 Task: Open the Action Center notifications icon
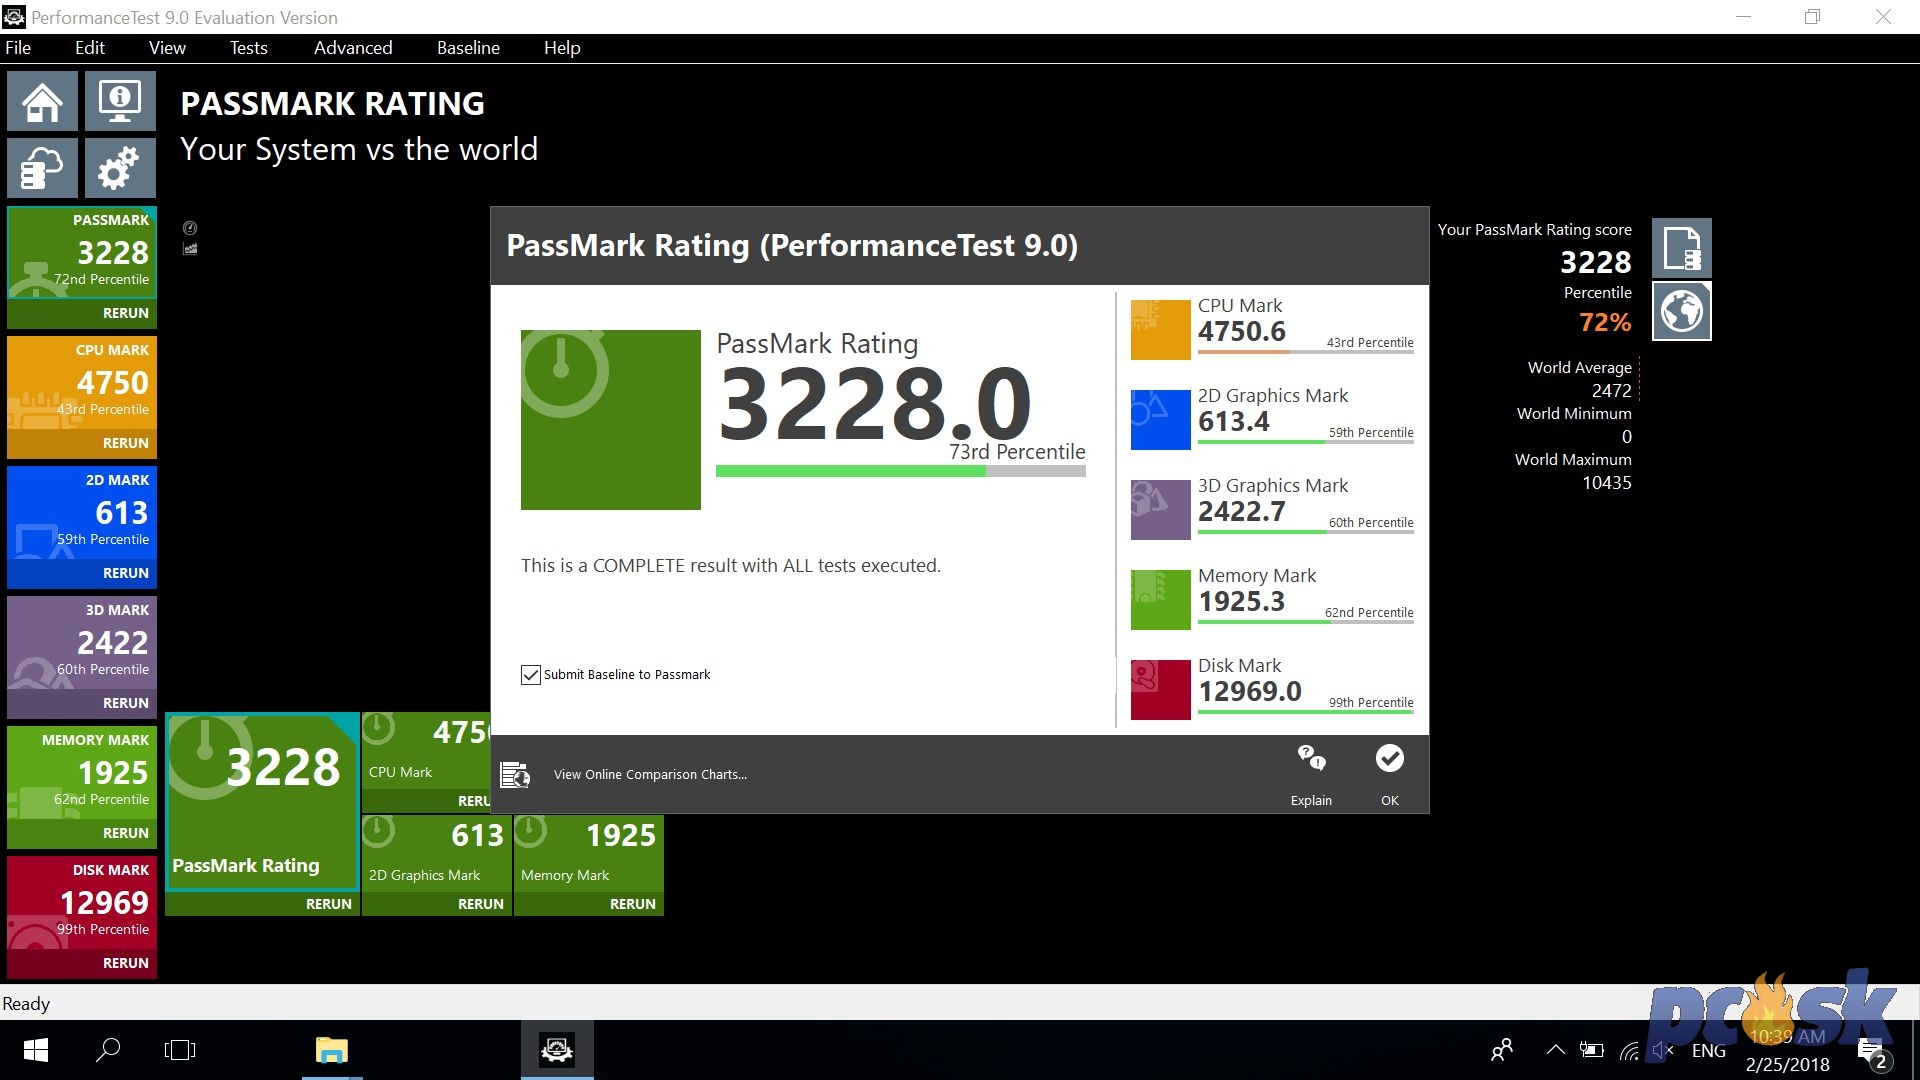click(1872, 1052)
